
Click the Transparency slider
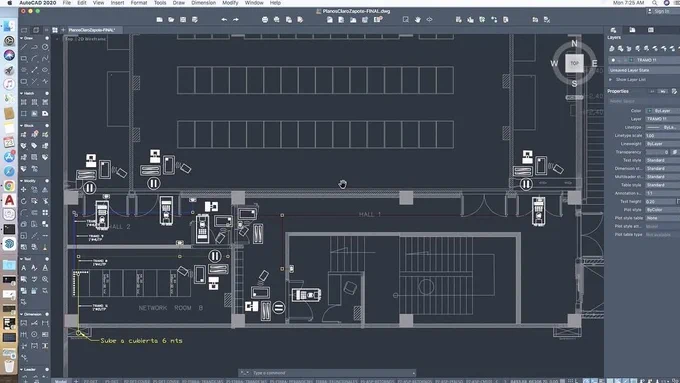(658, 152)
